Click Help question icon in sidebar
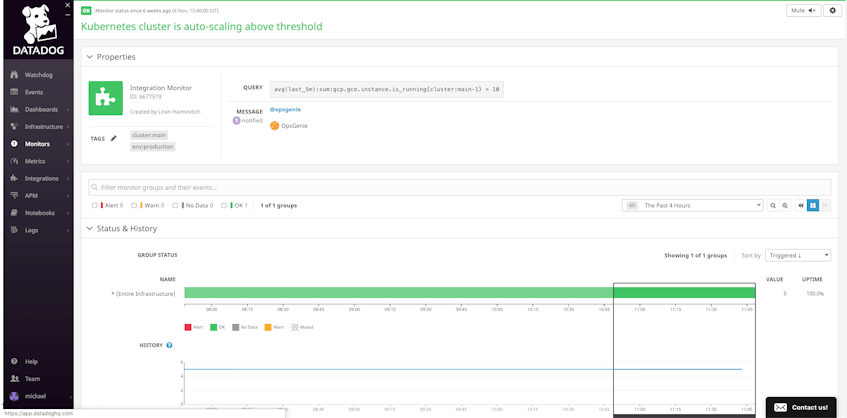 15,361
